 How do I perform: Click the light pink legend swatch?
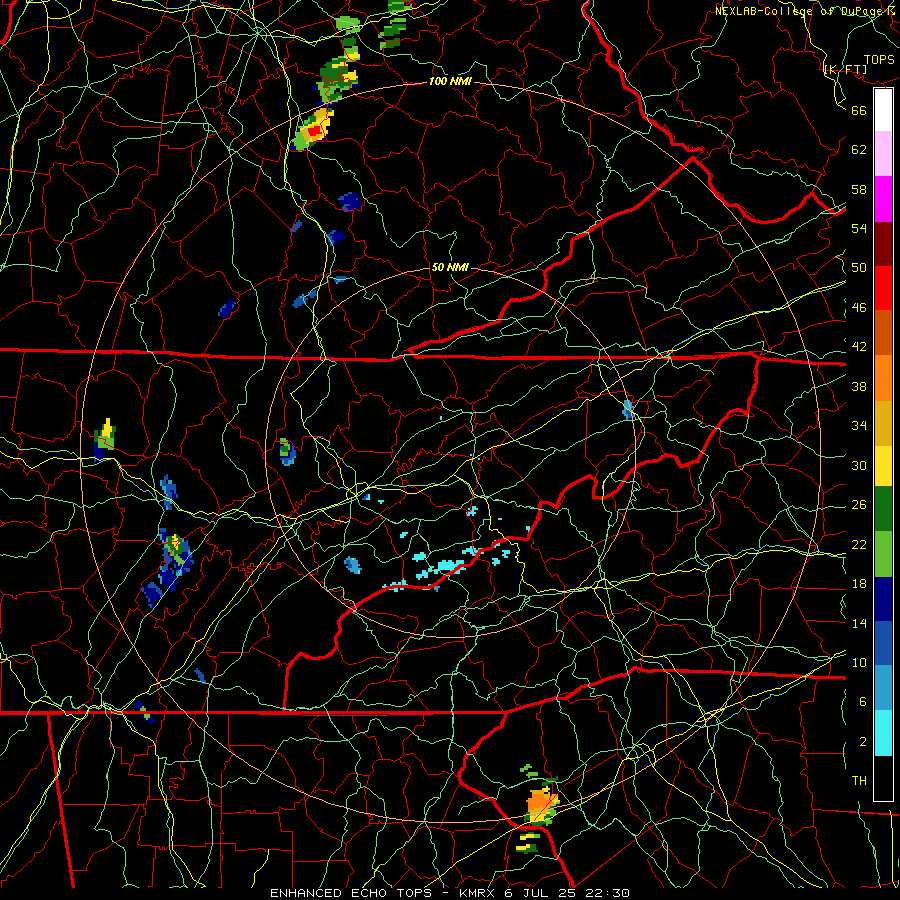(883, 153)
